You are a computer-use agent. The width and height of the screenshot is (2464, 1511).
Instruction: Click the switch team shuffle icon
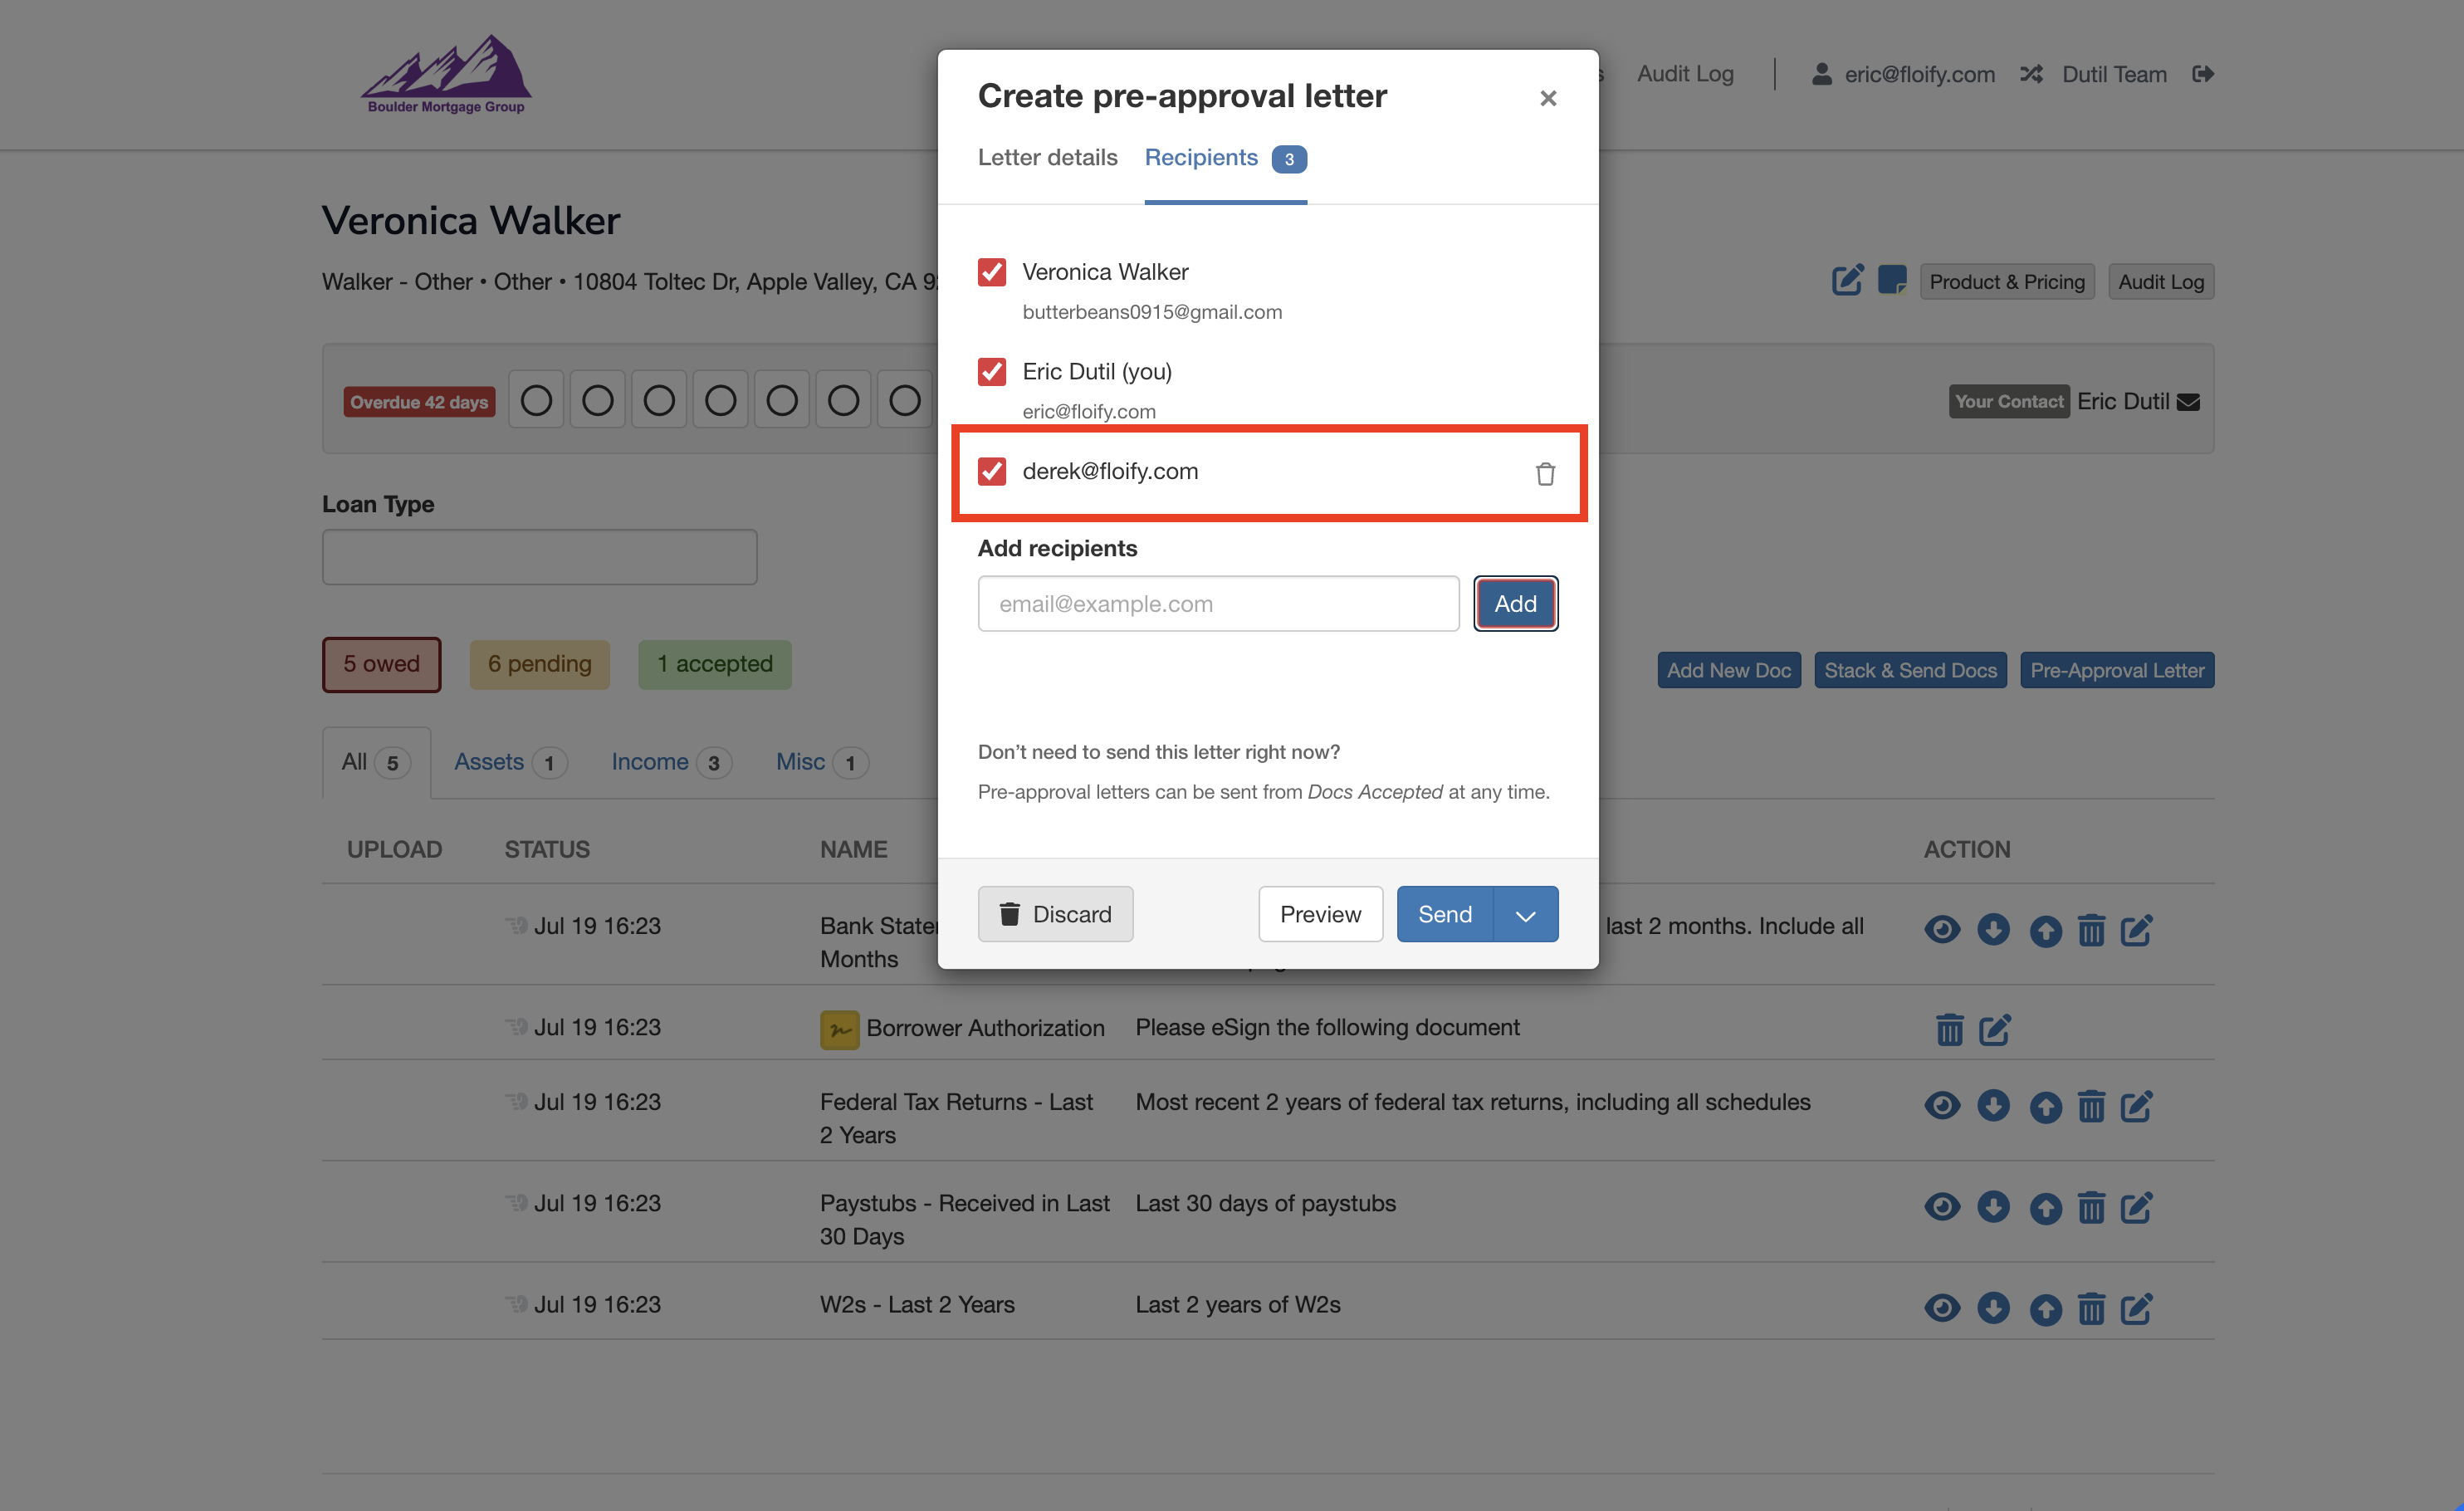(2030, 74)
